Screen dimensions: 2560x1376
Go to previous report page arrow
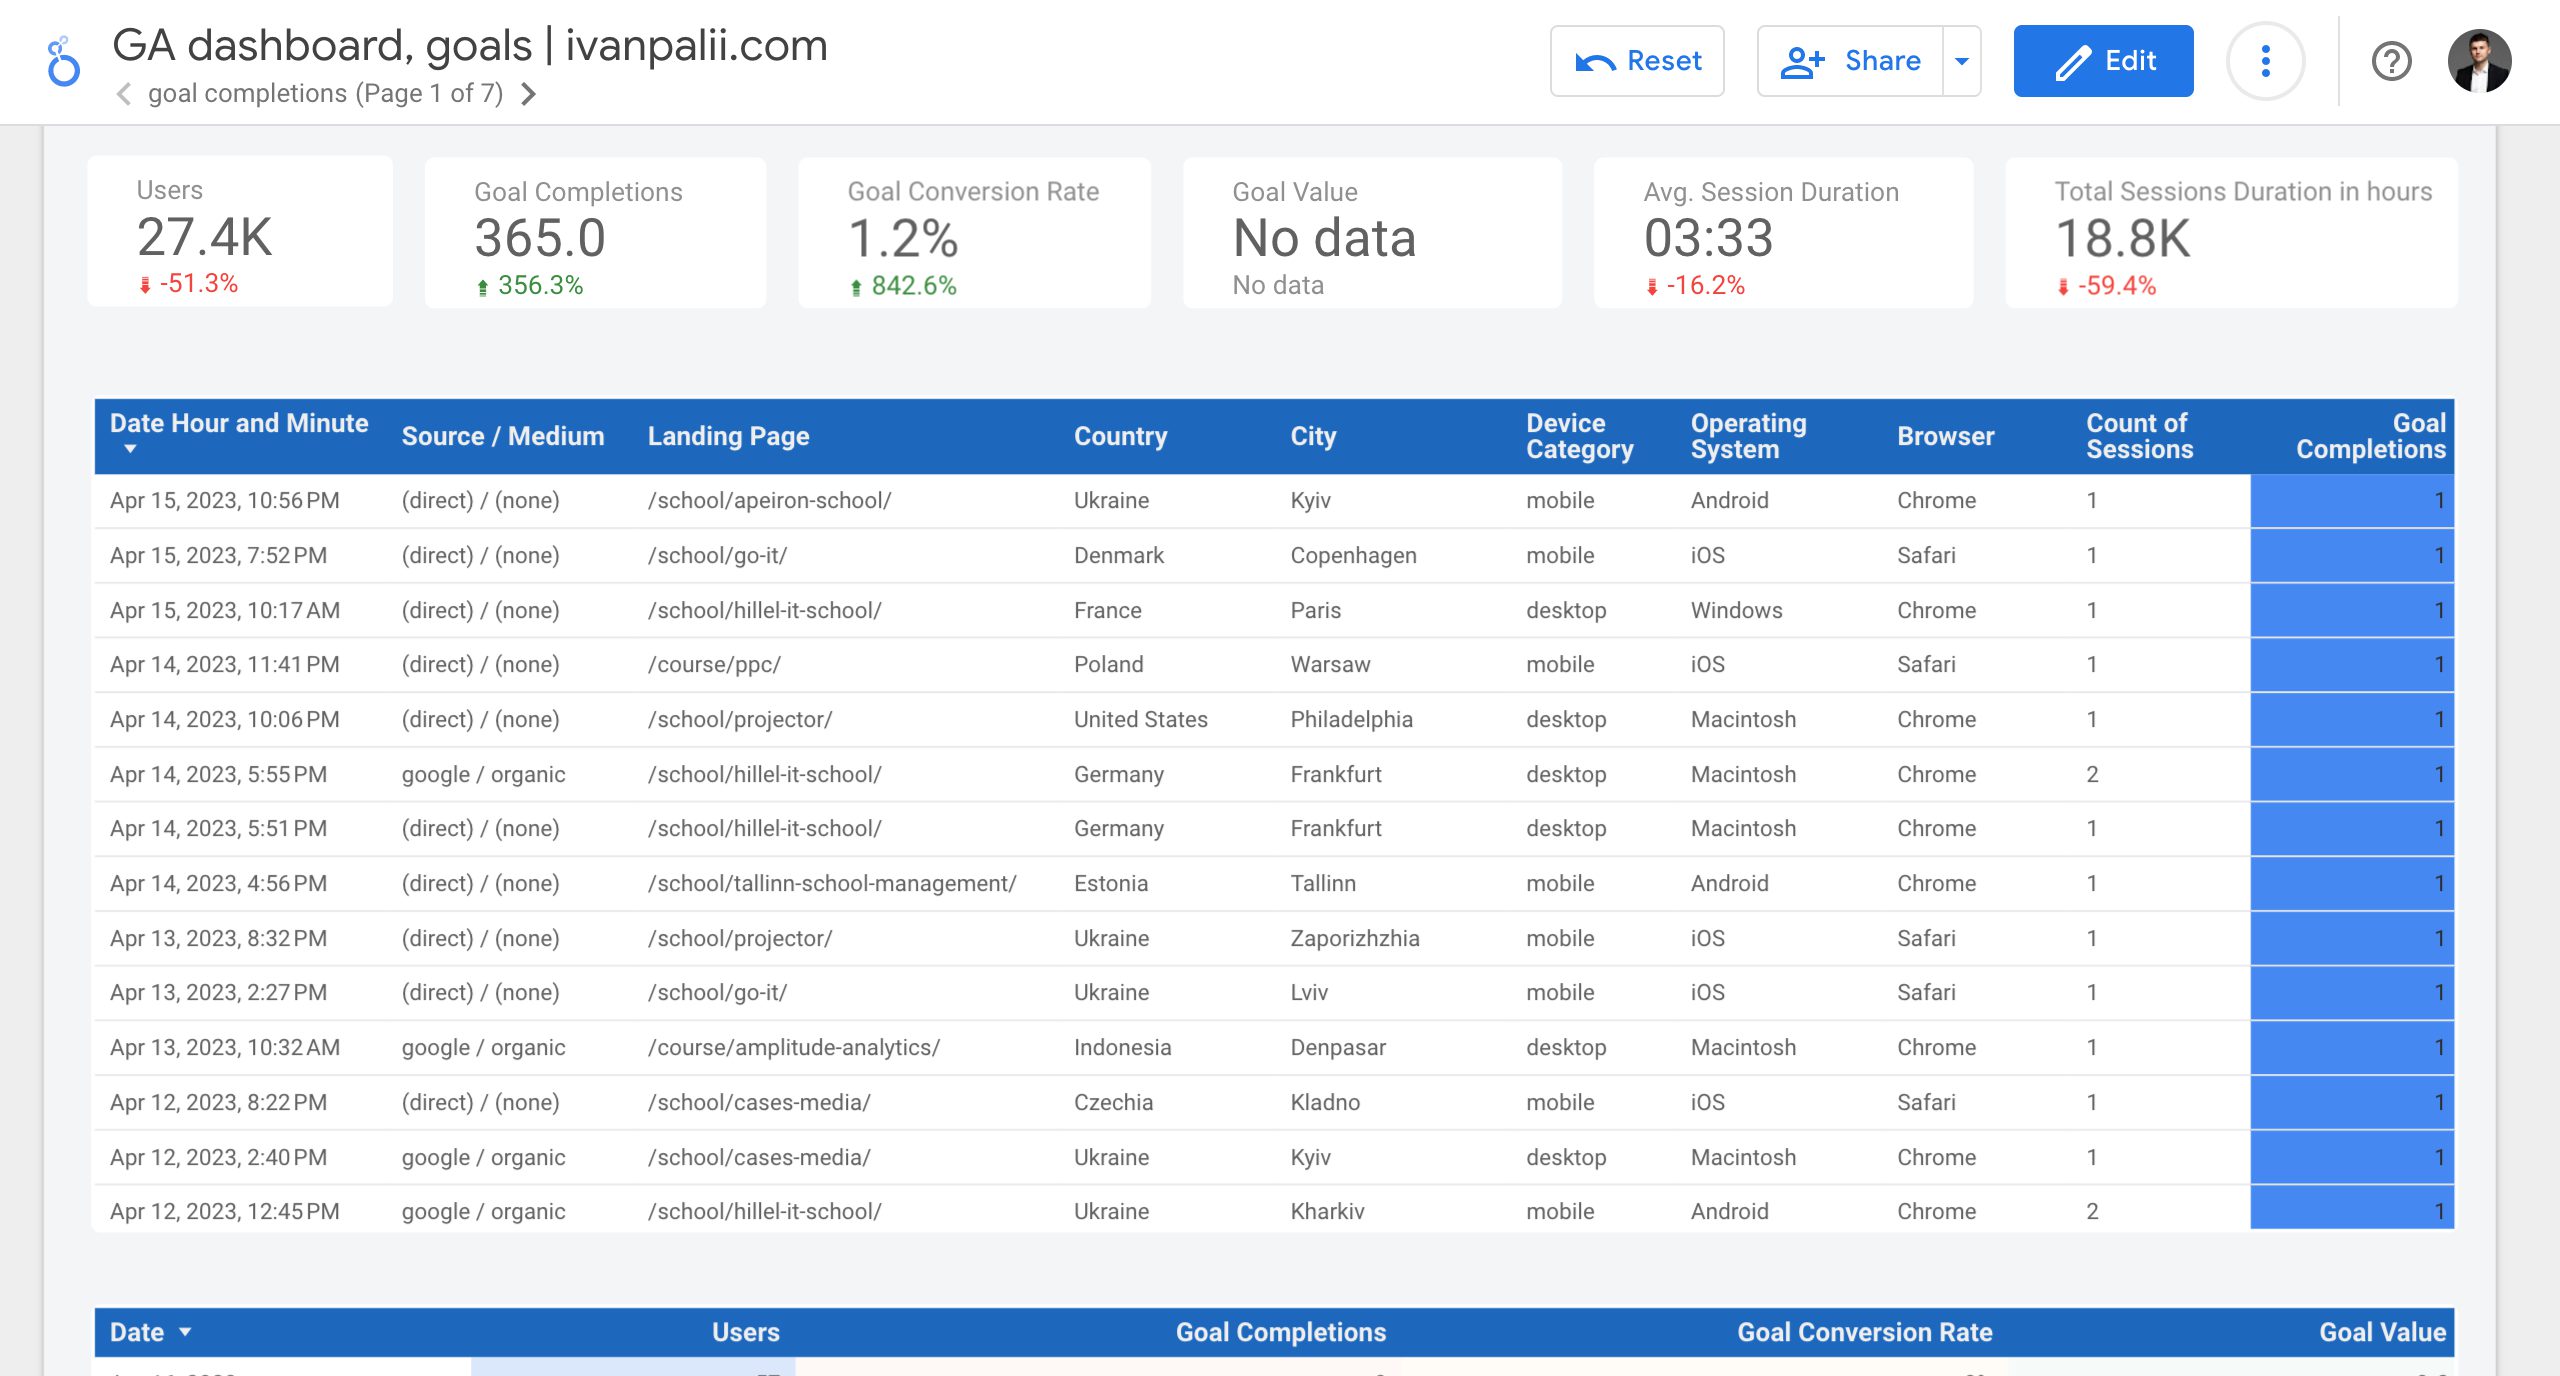click(x=124, y=94)
